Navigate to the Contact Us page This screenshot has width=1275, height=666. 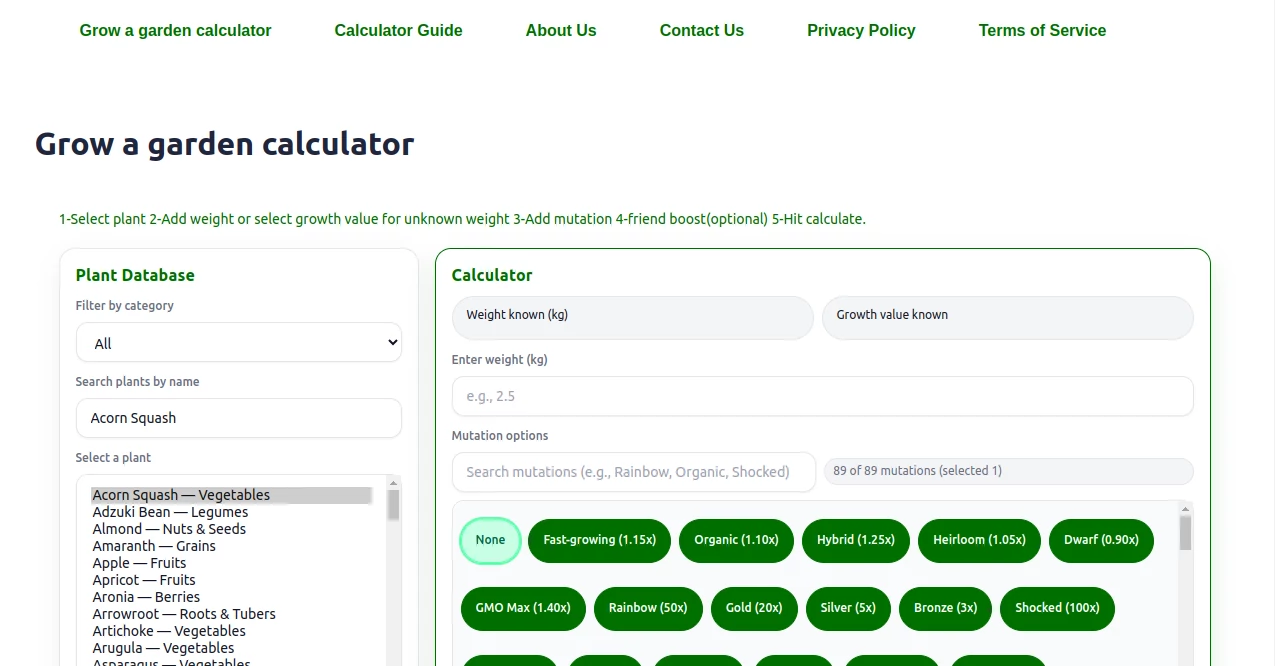tap(701, 30)
